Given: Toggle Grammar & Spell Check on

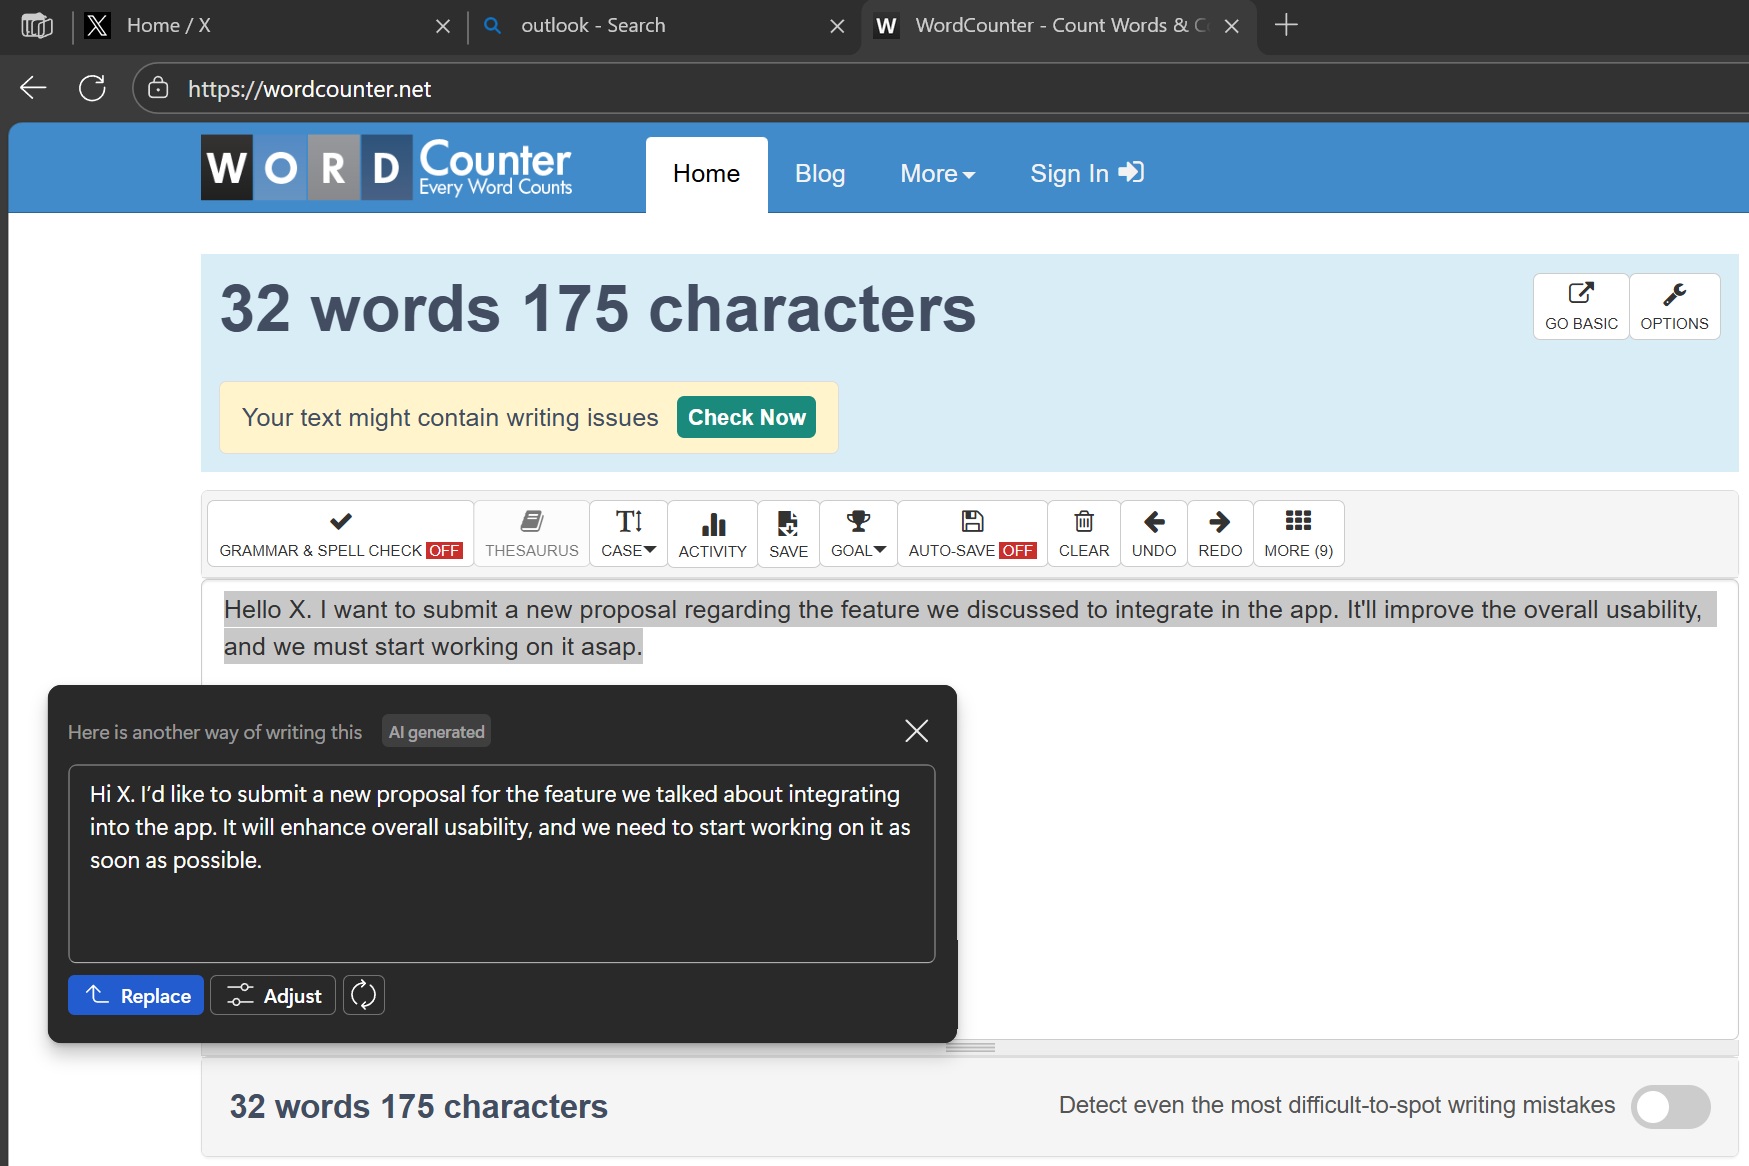Looking at the screenshot, I should pyautogui.click(x=340, y=534).
